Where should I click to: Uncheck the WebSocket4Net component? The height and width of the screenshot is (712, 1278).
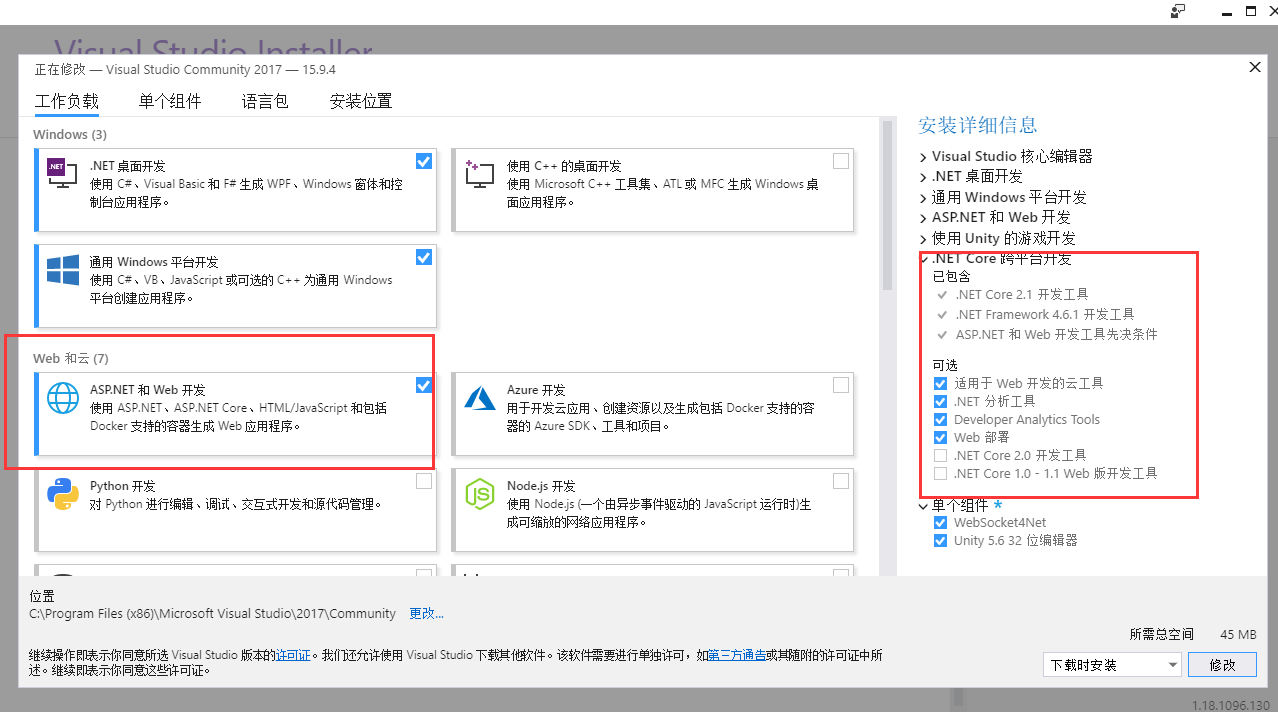940,522
